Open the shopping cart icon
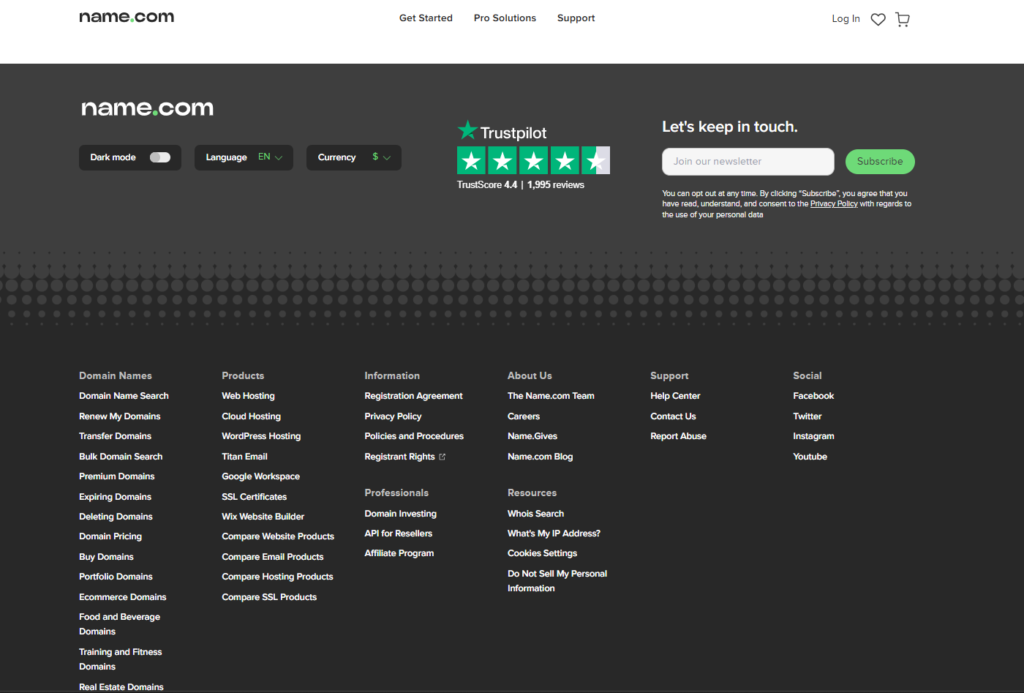The image size is (1024, 693). click(x=903, y=20)
